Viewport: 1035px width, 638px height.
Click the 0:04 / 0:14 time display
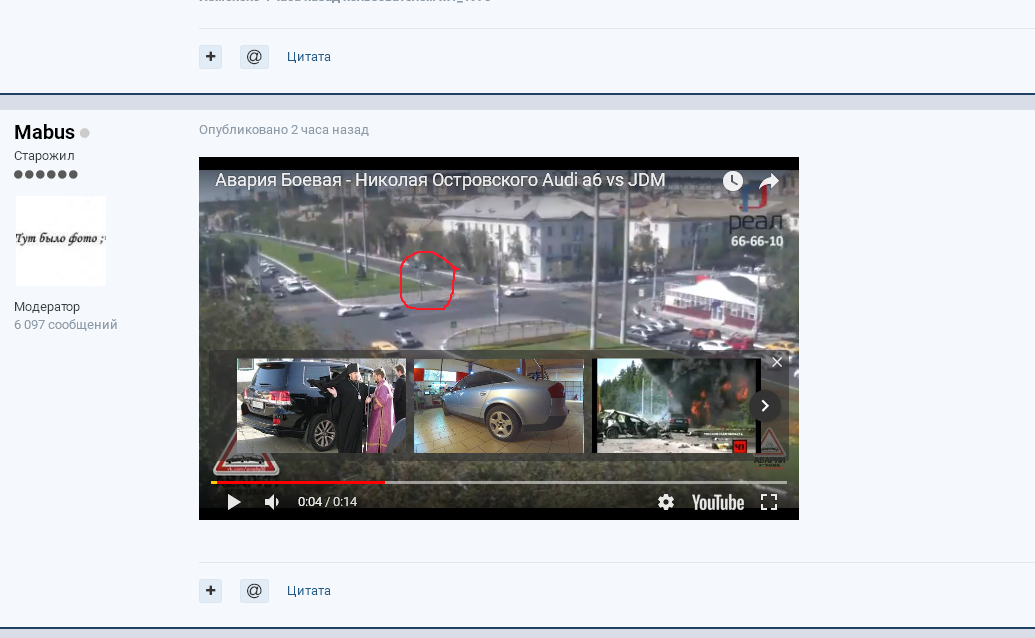[327, 501]
